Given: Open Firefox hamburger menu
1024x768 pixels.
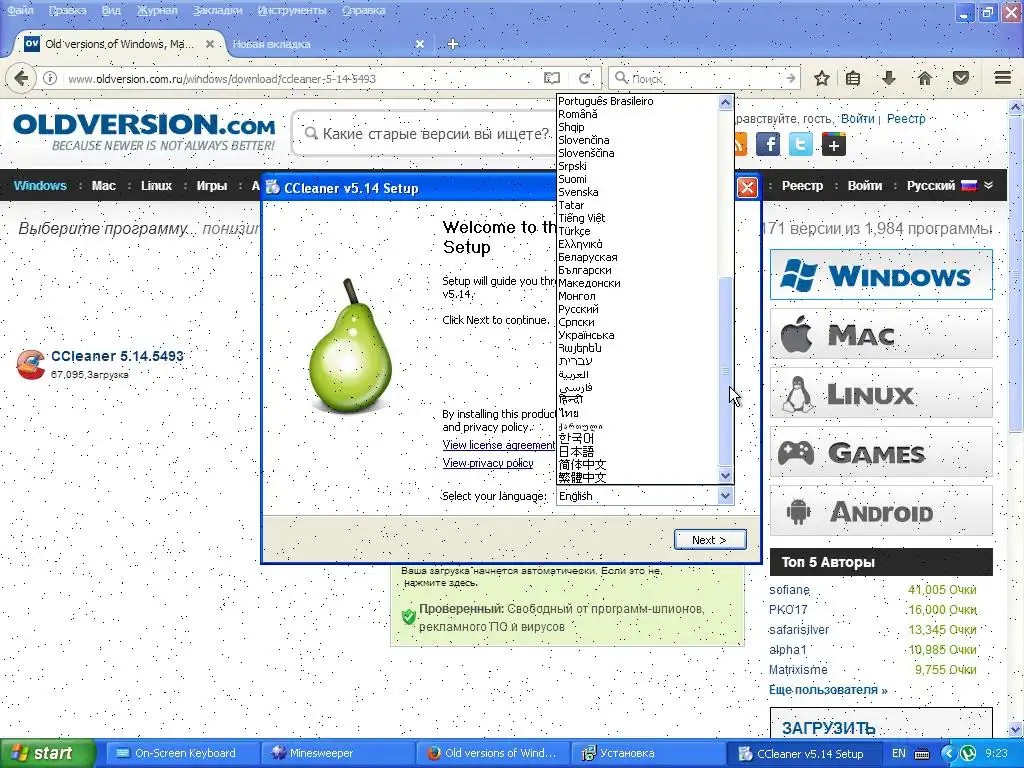Looking at the screenshot, I should (1002, 78).
